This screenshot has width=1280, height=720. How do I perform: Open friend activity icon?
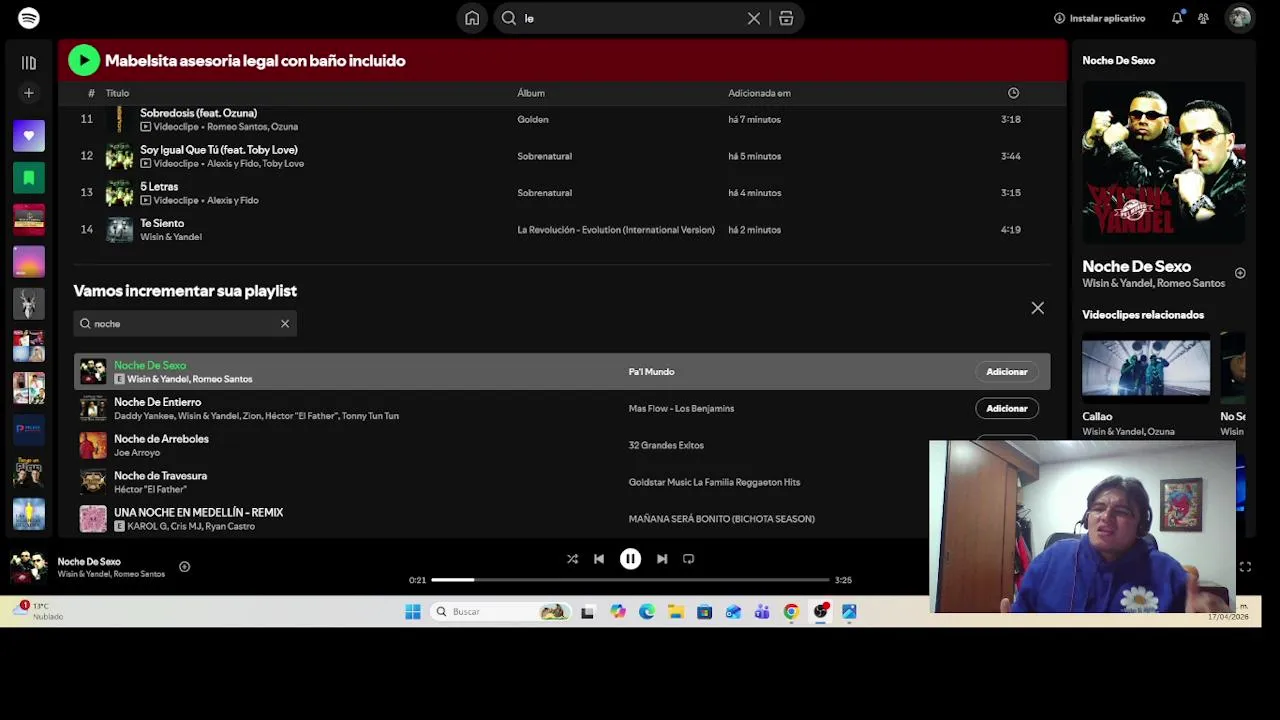tap(1204, 18)
